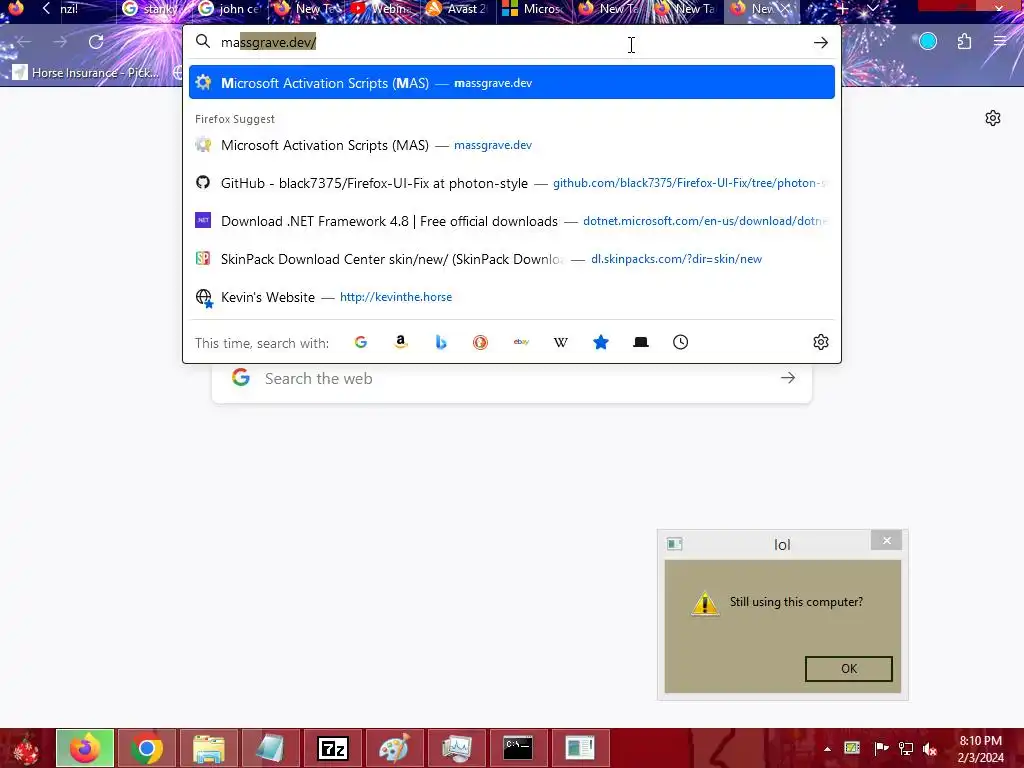Click the arrow in the Search the web box

pyautogui.click(x=788, y=378)
